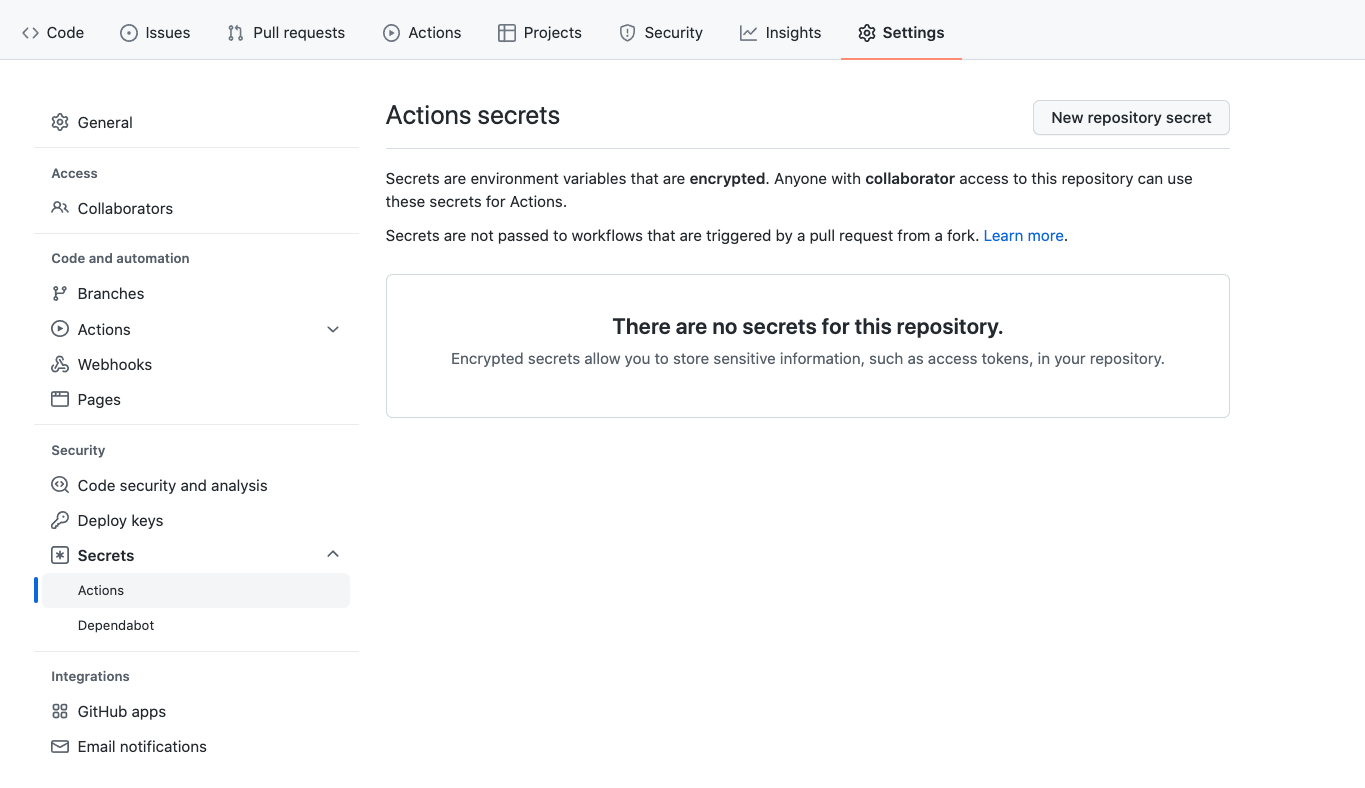Click the General gear icon in sidebar
The image size is (1365, 788).
click(x=60, y=122)
